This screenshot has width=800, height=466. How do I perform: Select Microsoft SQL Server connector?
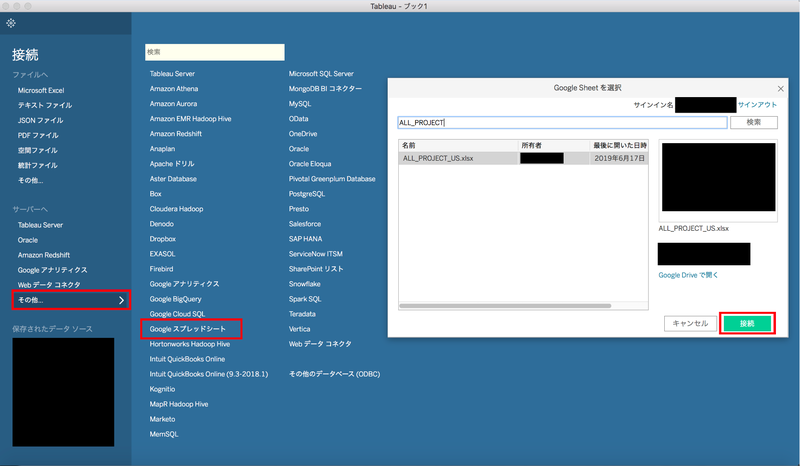pos(321,74)
